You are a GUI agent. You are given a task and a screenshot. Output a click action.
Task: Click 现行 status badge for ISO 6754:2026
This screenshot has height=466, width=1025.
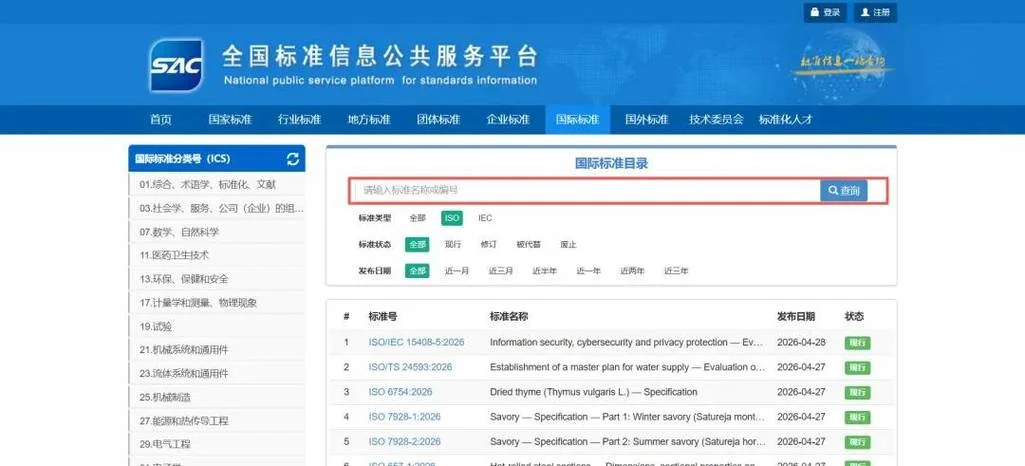(x=857, y=392)
